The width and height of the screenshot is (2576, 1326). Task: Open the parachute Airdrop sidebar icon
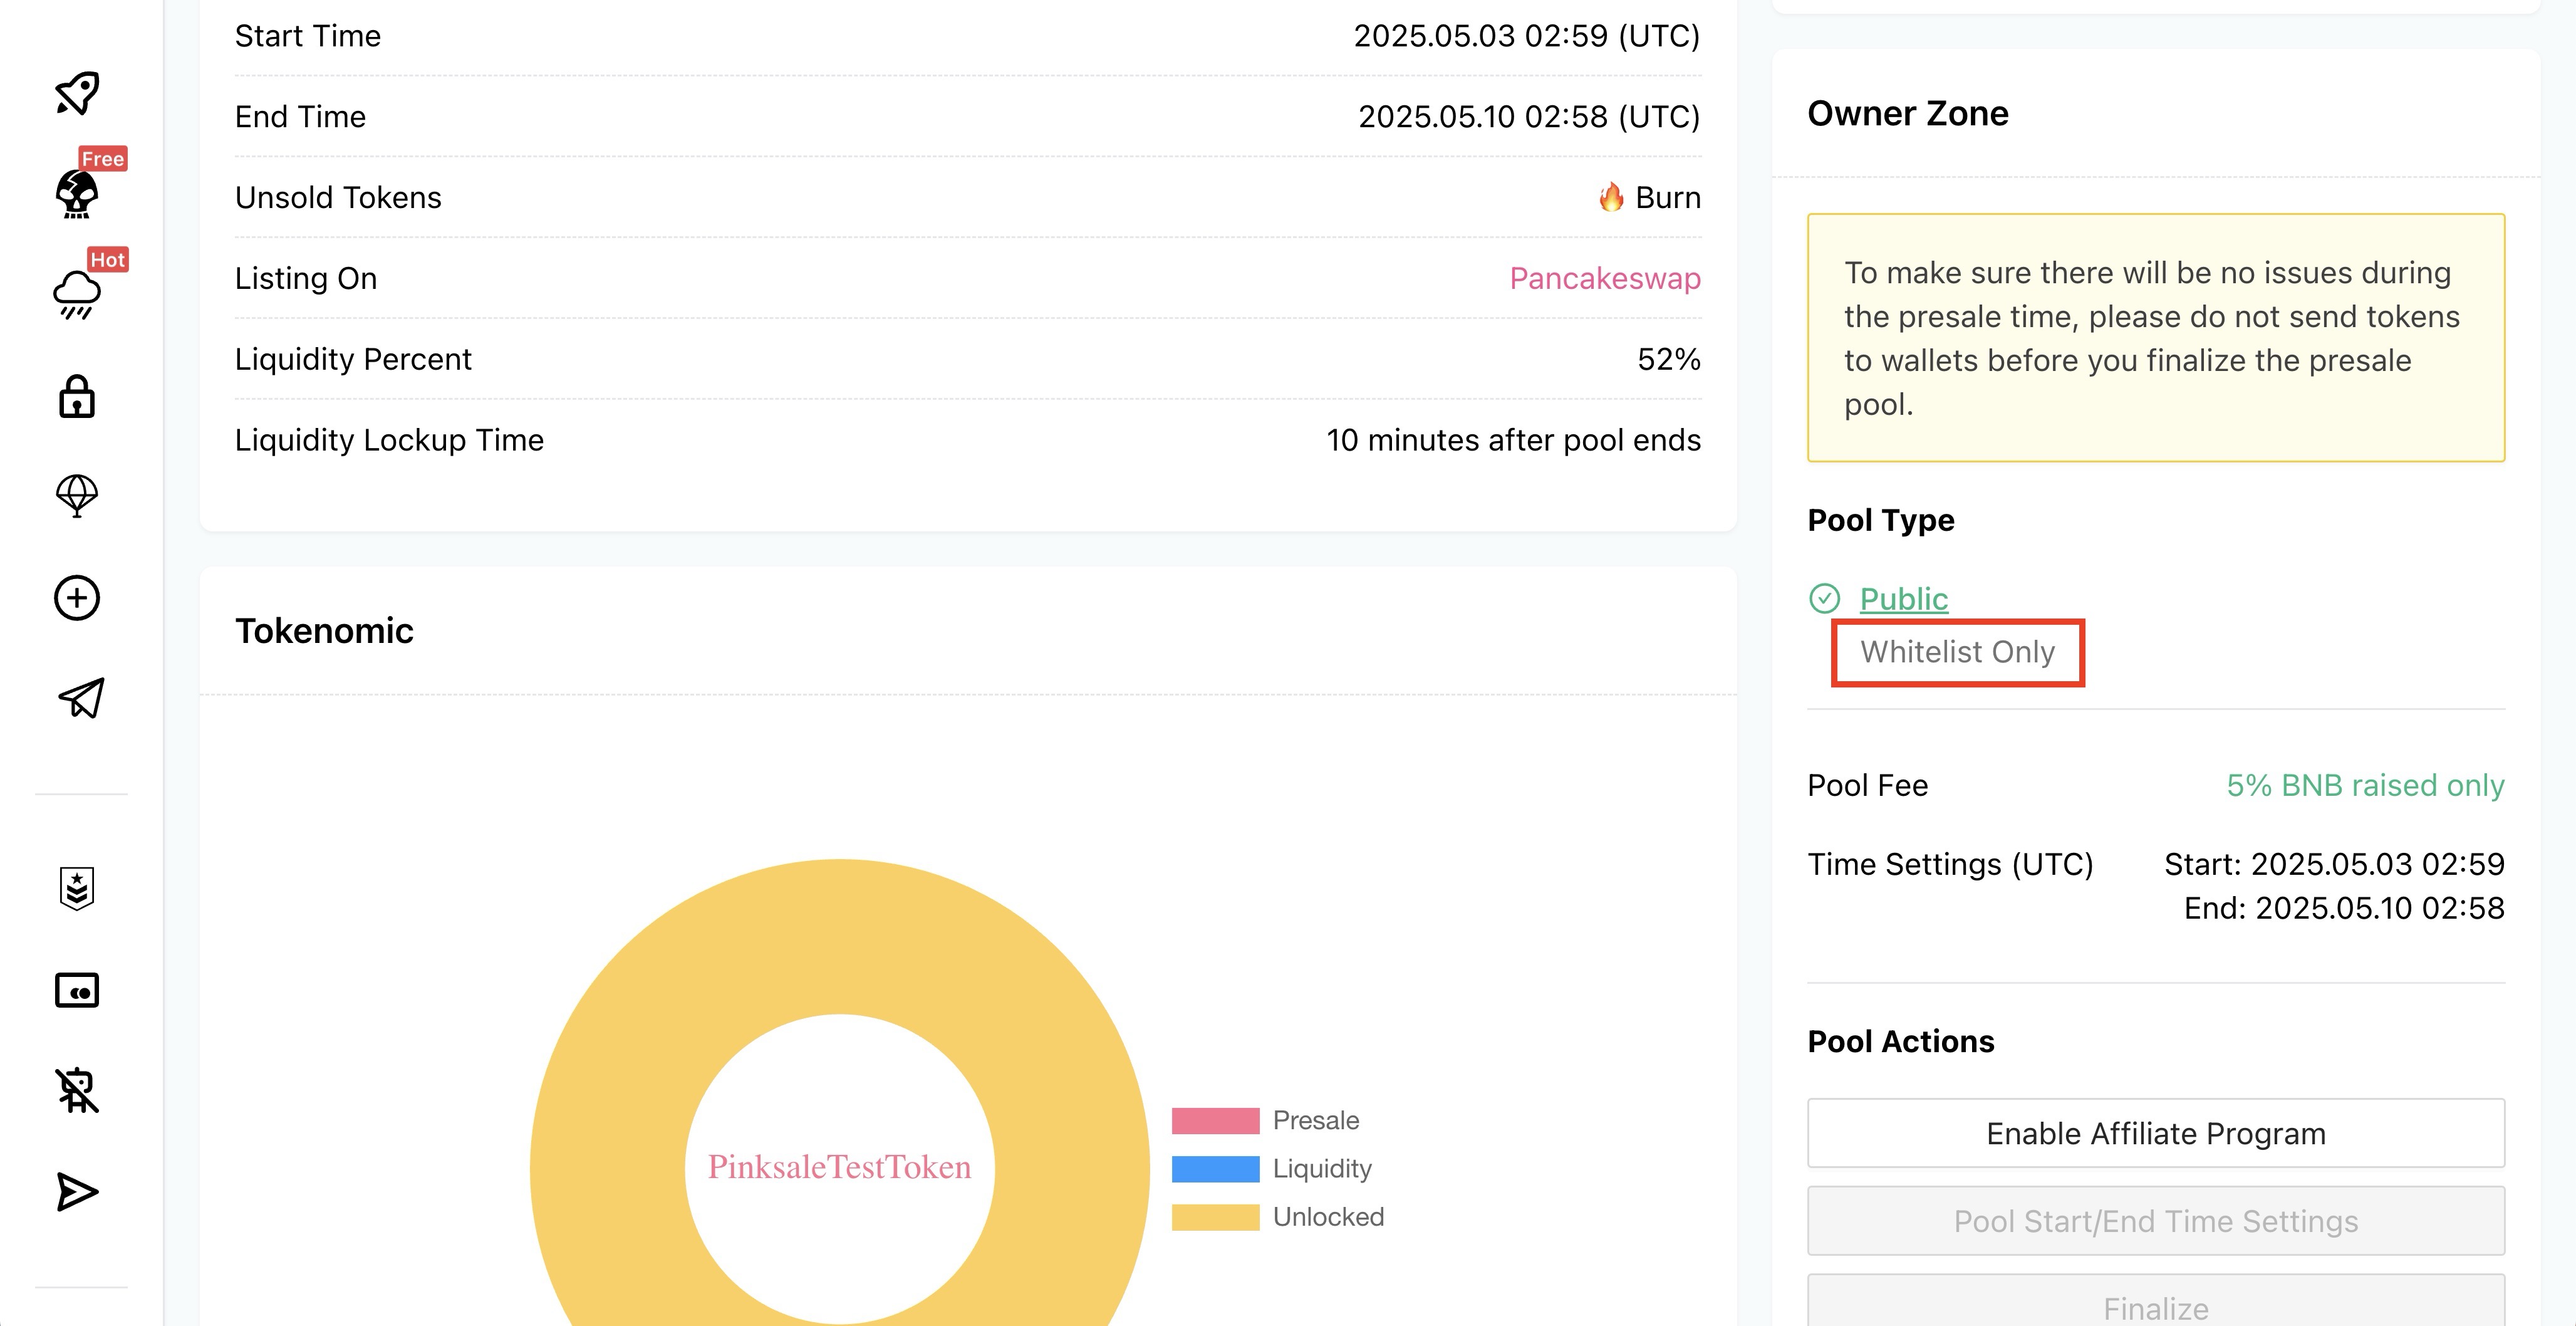point(77,496)
